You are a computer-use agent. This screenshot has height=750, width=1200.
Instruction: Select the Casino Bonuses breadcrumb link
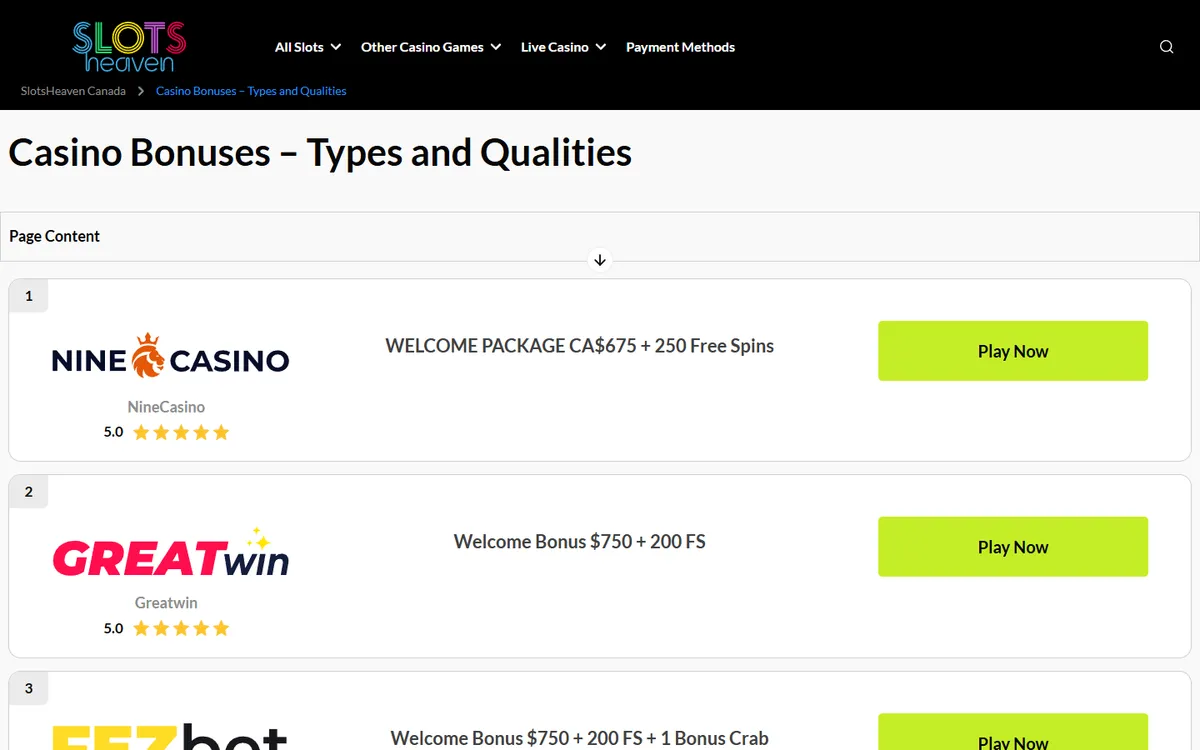(x=251, y=91)
